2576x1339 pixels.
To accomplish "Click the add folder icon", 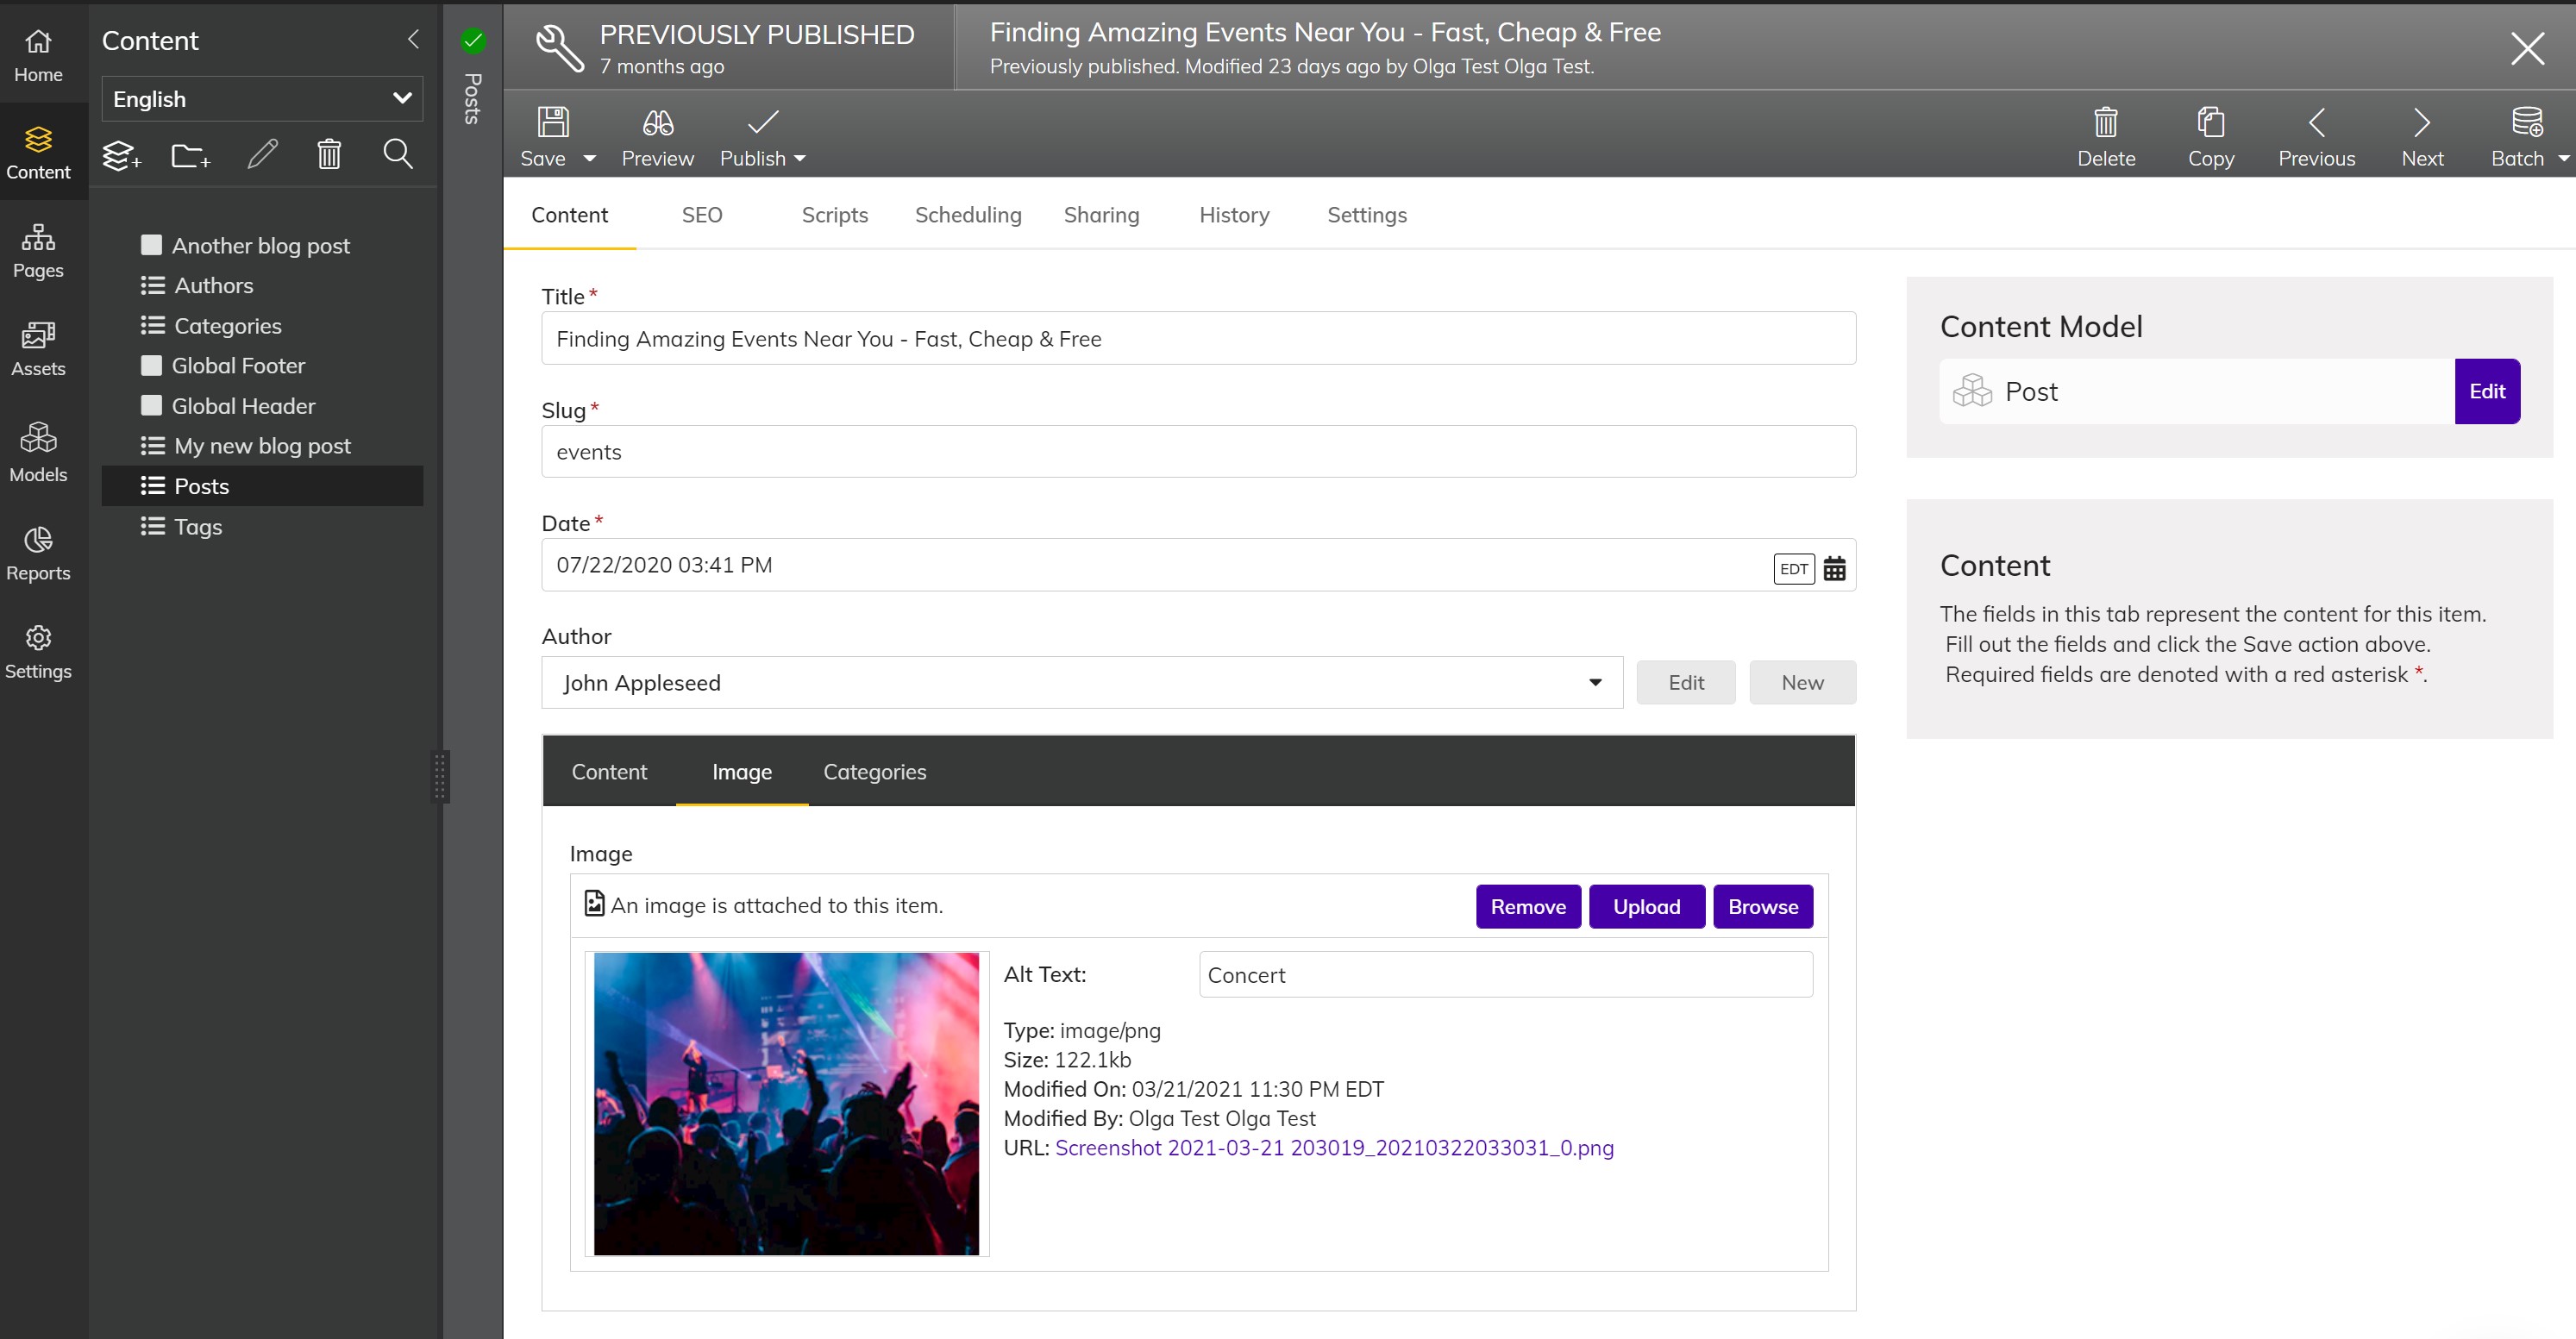I will pos(190,155).
